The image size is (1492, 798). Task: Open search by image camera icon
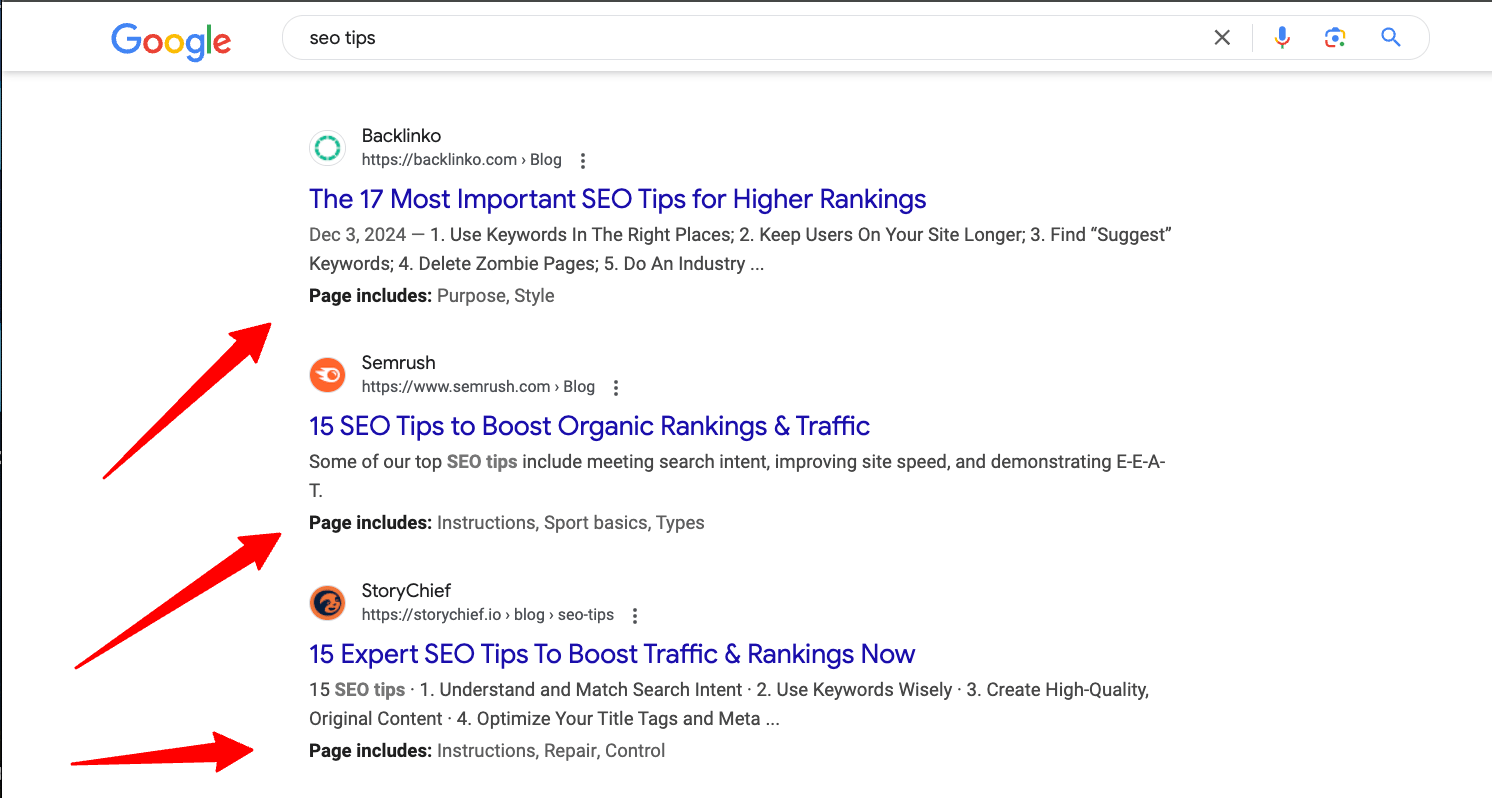click(1335, 38)
